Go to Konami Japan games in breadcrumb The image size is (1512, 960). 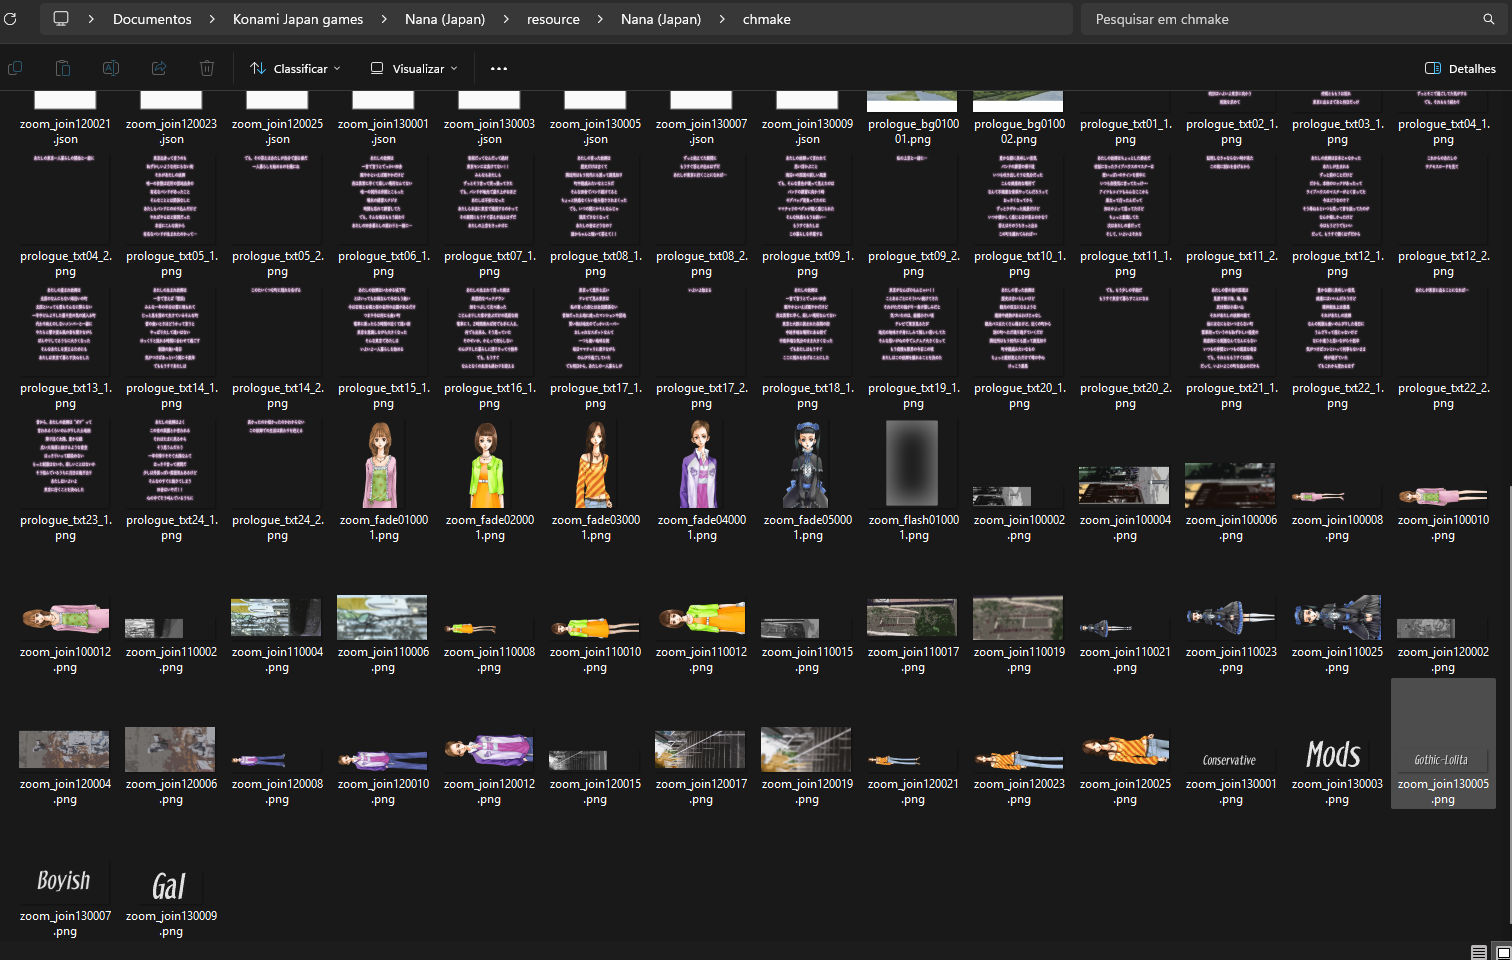[x=298, y=19]
